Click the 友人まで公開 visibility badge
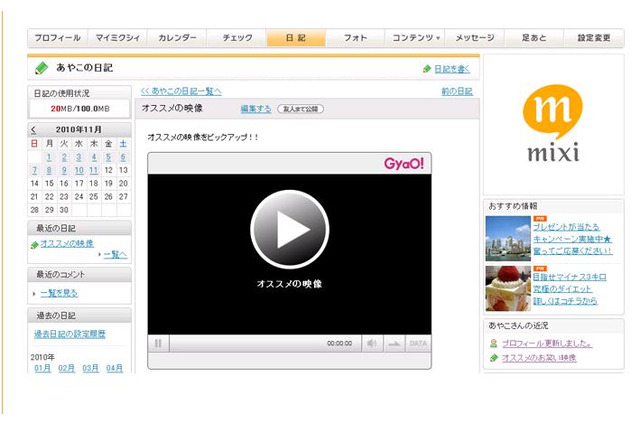Viewport: 640px width, 426px height. (300, 109)
